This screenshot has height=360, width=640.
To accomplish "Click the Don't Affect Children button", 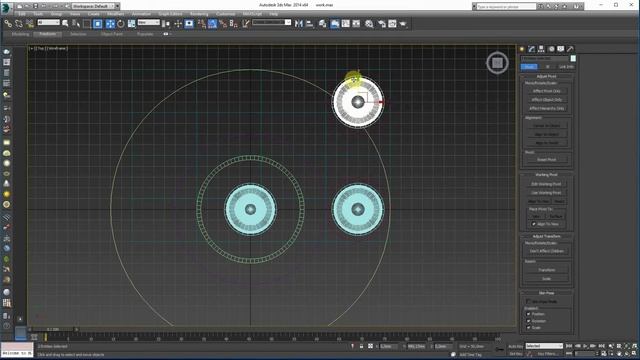I will pyautogui.click(x=547, y=251).
